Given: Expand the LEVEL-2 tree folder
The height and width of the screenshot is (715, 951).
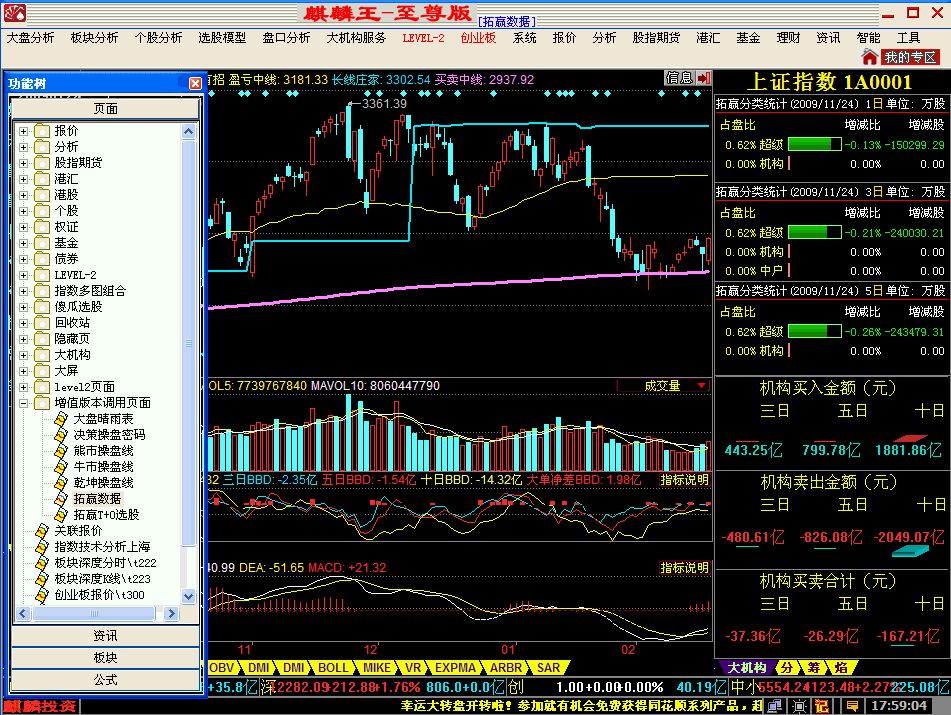Looking at the screenshot, I should pyautogui.click(x=24, y=275).
